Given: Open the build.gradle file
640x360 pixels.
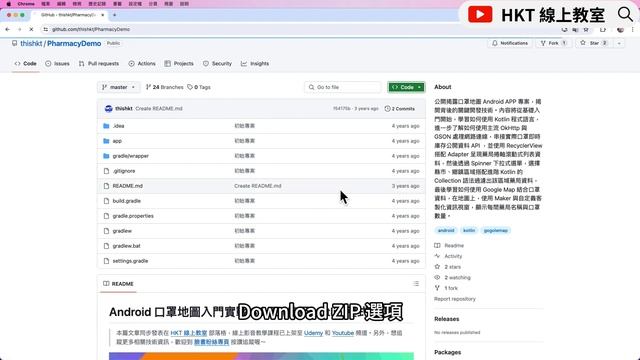Looking at the screenshot, I should (x=127, y=201).
